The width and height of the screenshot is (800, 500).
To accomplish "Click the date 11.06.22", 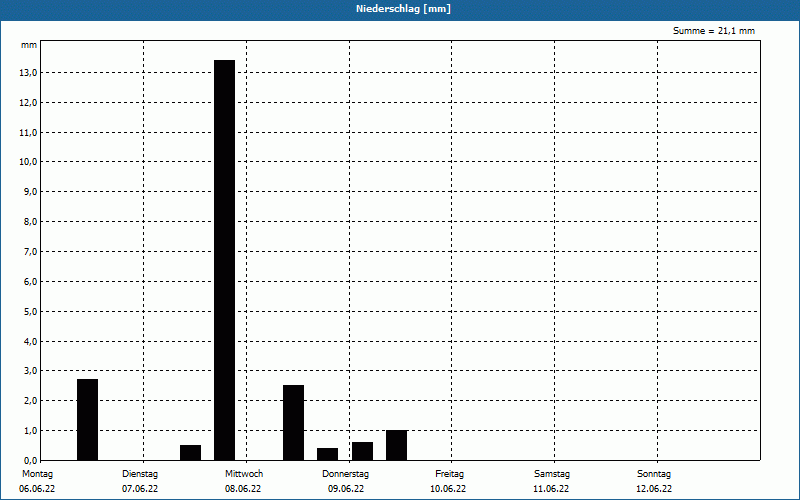I will click(551, 489).
